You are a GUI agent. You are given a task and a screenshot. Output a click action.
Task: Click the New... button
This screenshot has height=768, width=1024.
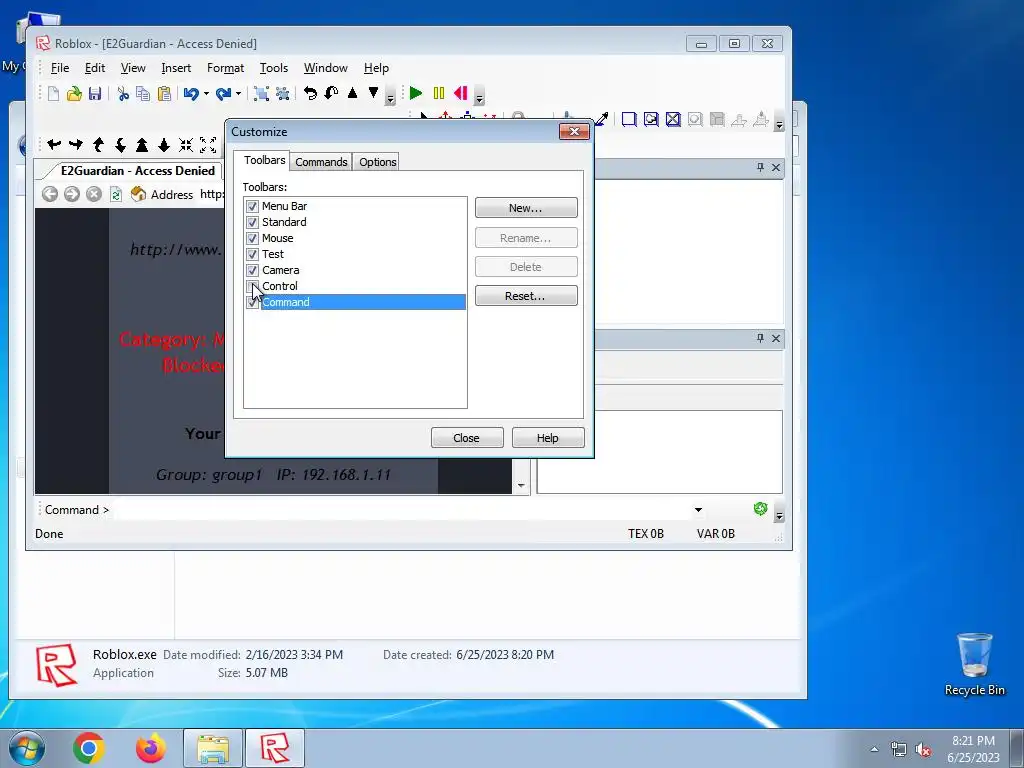click(x=526, y=208)
